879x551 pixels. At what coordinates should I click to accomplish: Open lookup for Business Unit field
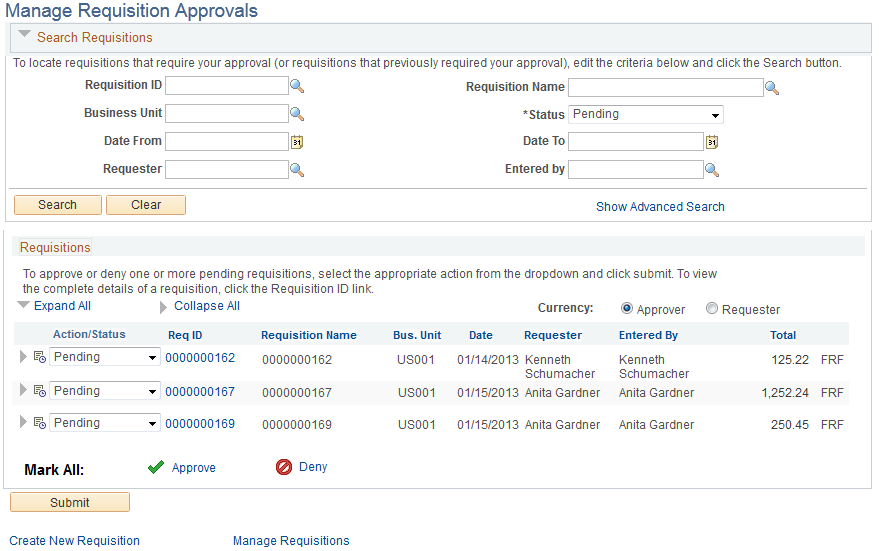pyautogui.click(x=297, y=114)
